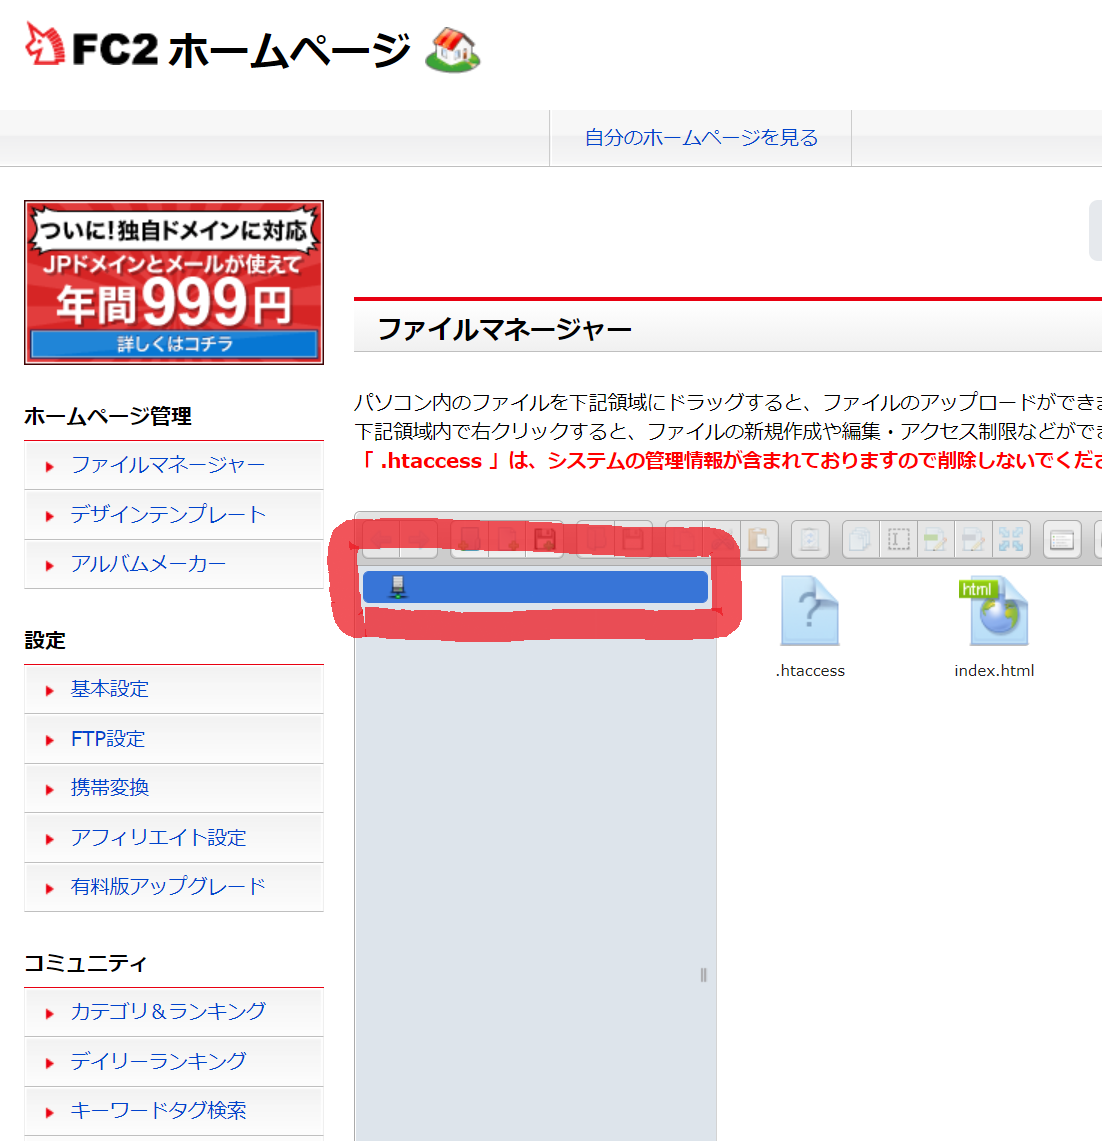Click the paste clipboard toolbar icon

click(x=758, y=540)
